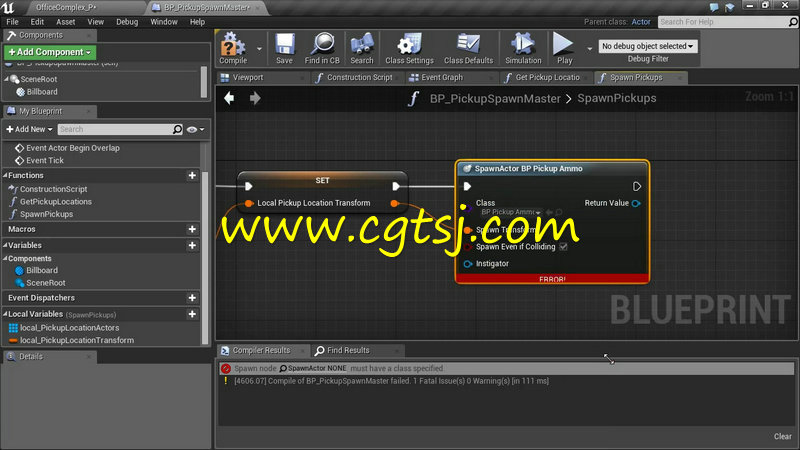Open the Add Component dropdown
This screenshot has height=450, width=800.
tap(49, 52)
